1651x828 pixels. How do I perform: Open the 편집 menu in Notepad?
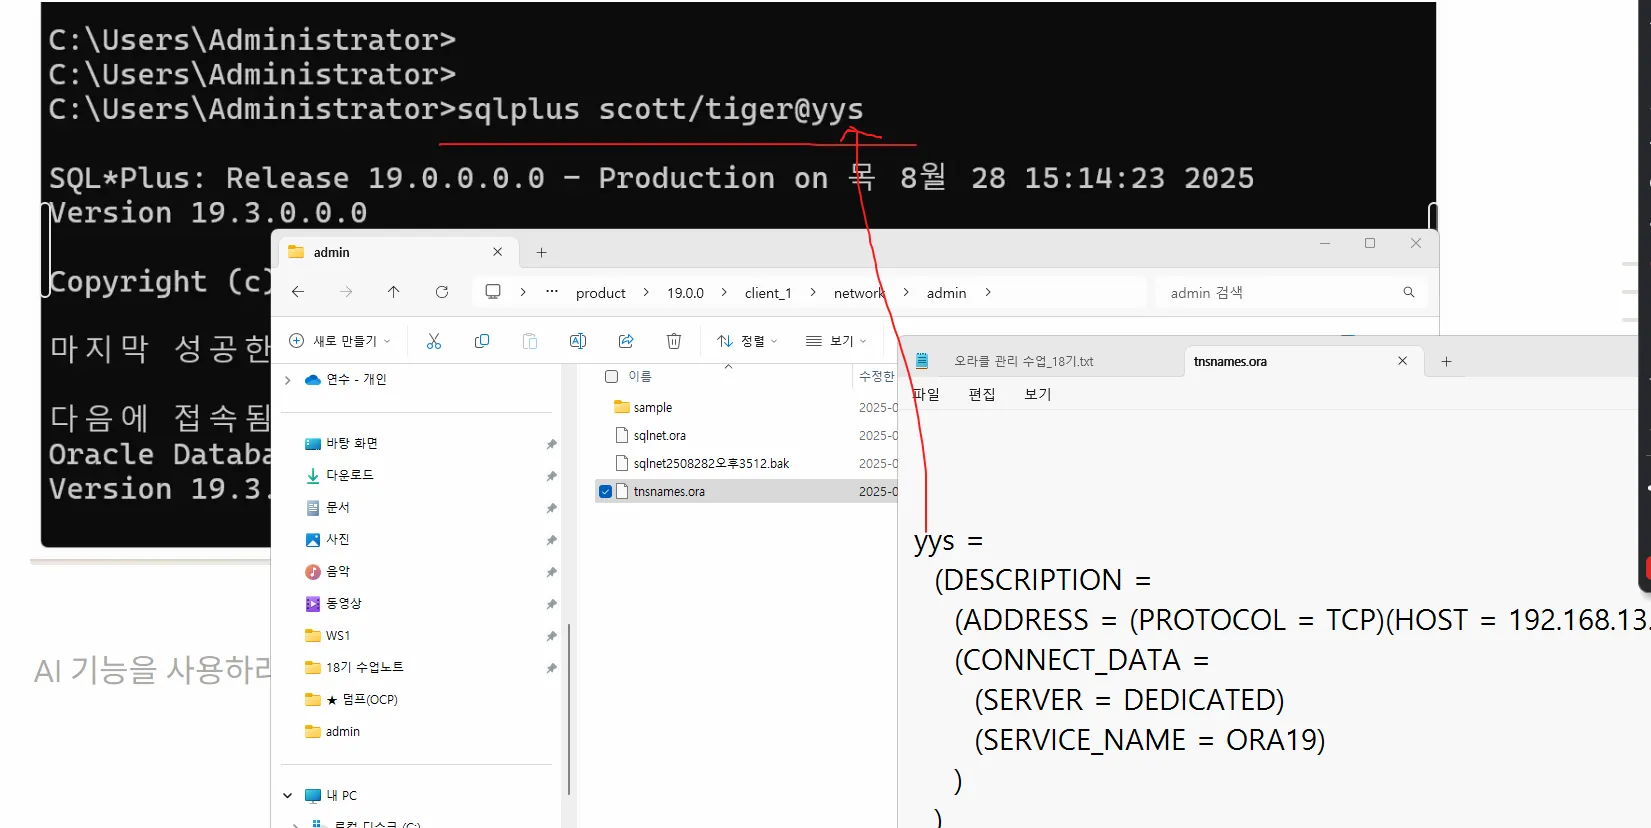click(x=982, y=394)
